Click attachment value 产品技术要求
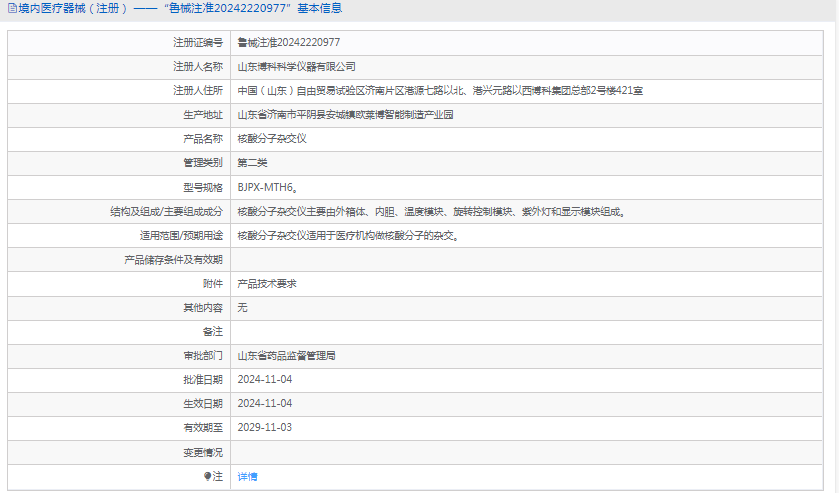The width and height of the screenshot is (839, 493). [x=267, y=284]
